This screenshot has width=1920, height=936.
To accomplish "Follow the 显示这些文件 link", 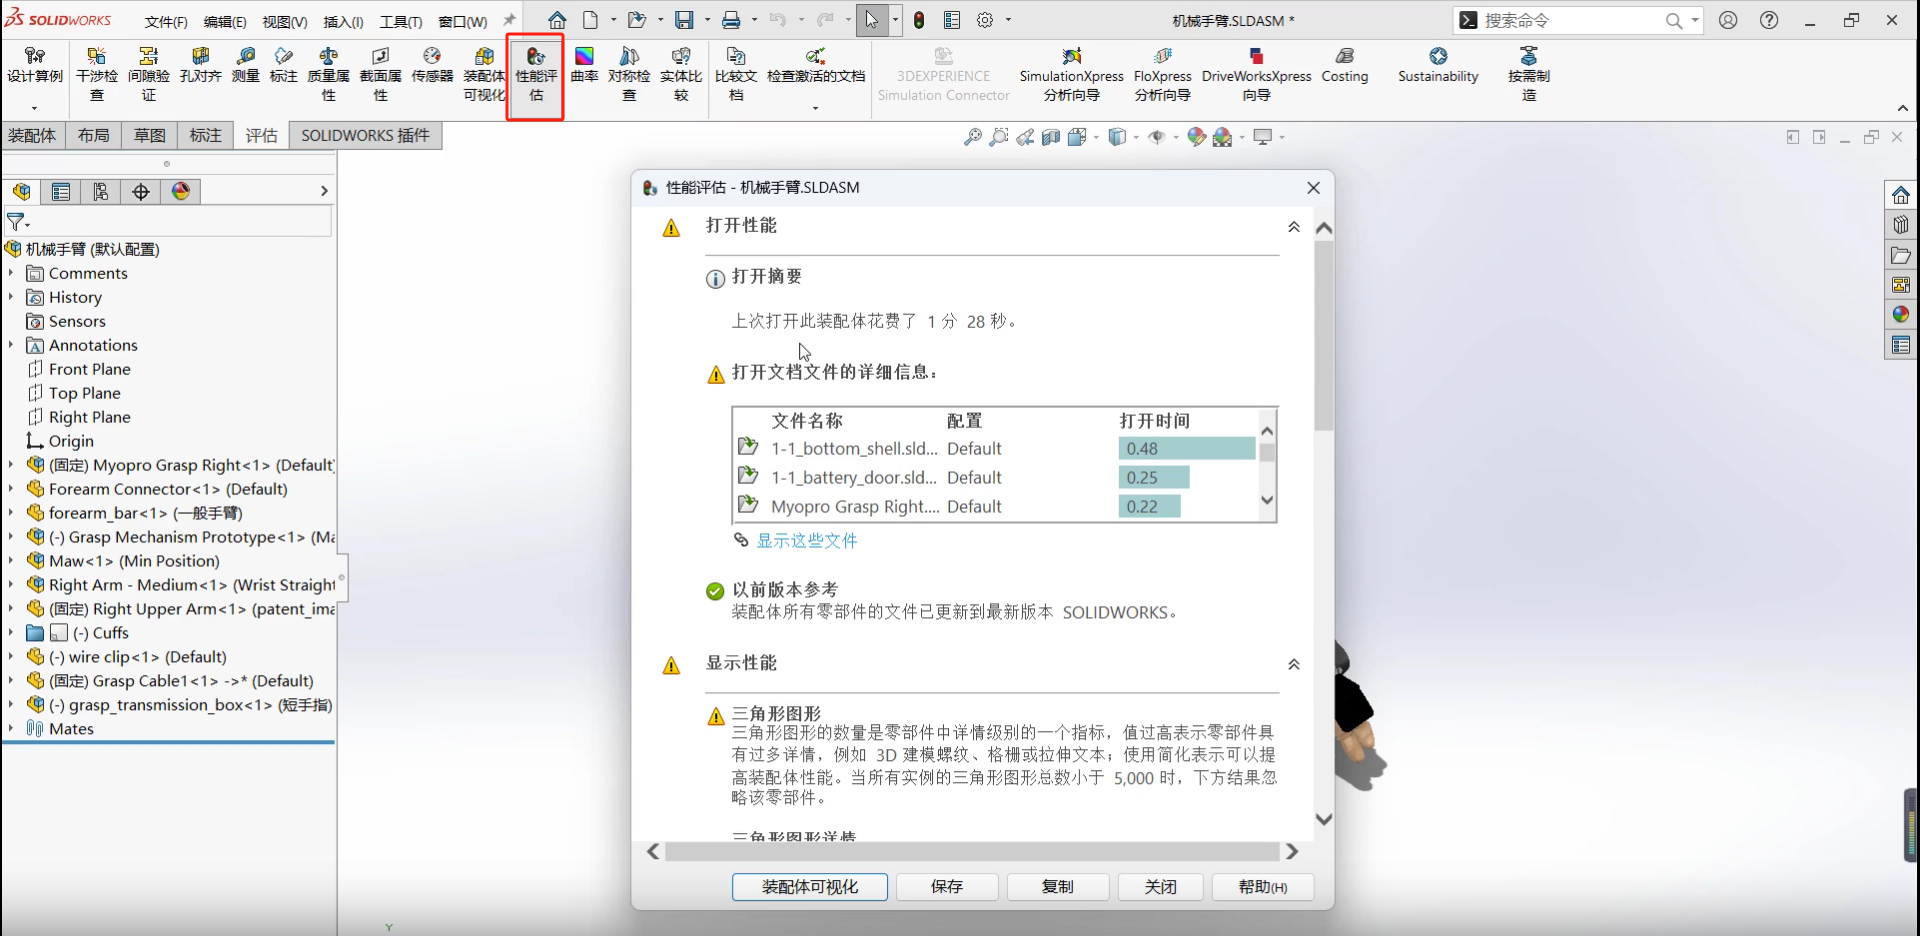I will [x=807, y=541].
